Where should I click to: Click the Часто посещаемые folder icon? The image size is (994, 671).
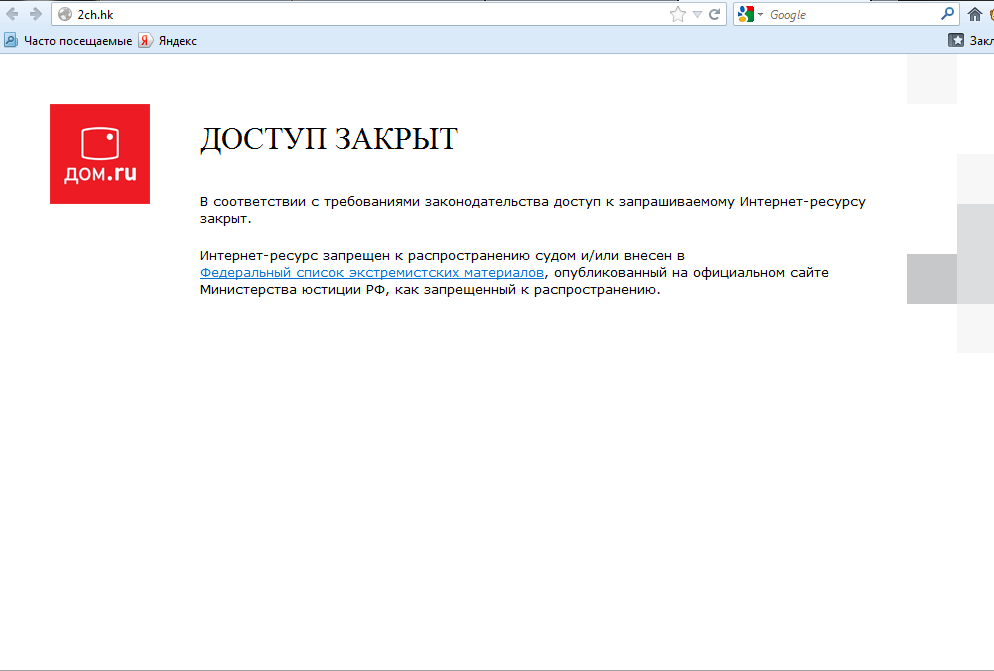pyautogui.click(x=11, y=41)
